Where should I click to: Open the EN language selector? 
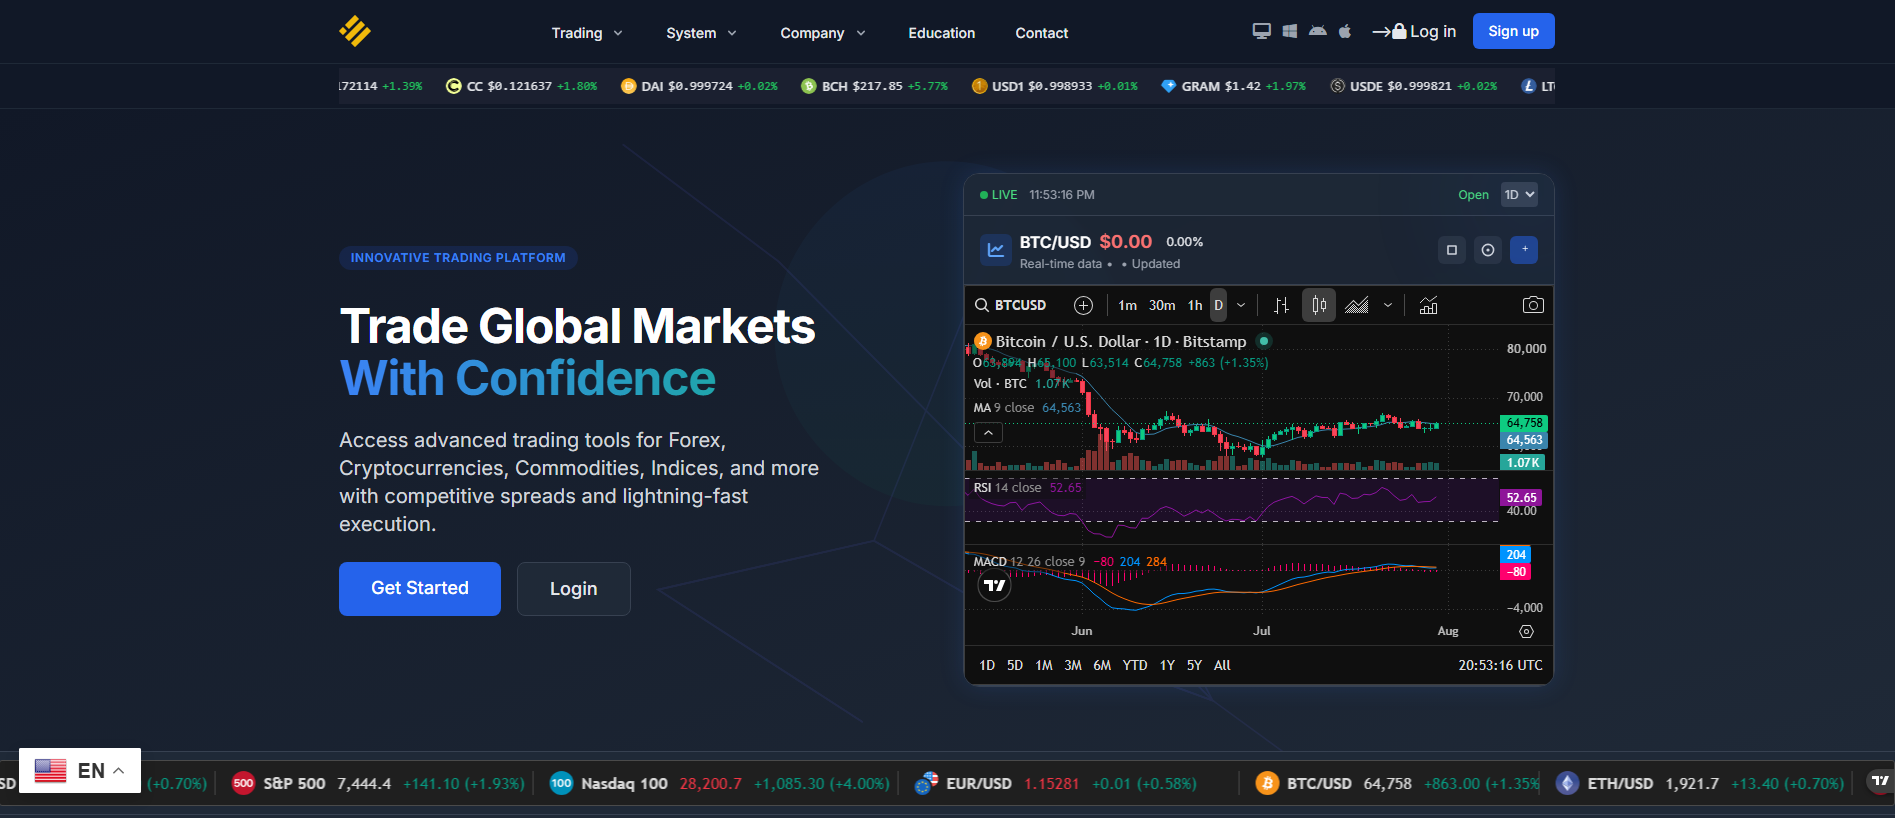click(80, 770)
